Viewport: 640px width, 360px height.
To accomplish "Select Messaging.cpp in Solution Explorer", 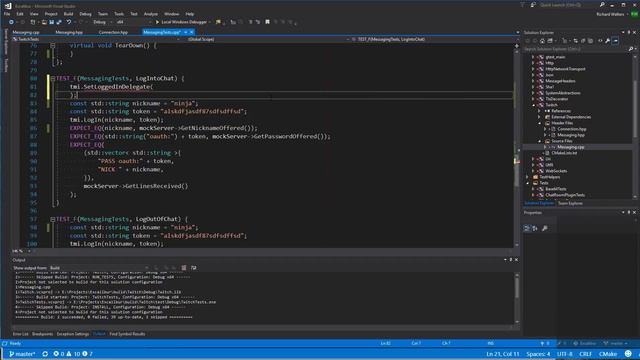I will [571, 147].
